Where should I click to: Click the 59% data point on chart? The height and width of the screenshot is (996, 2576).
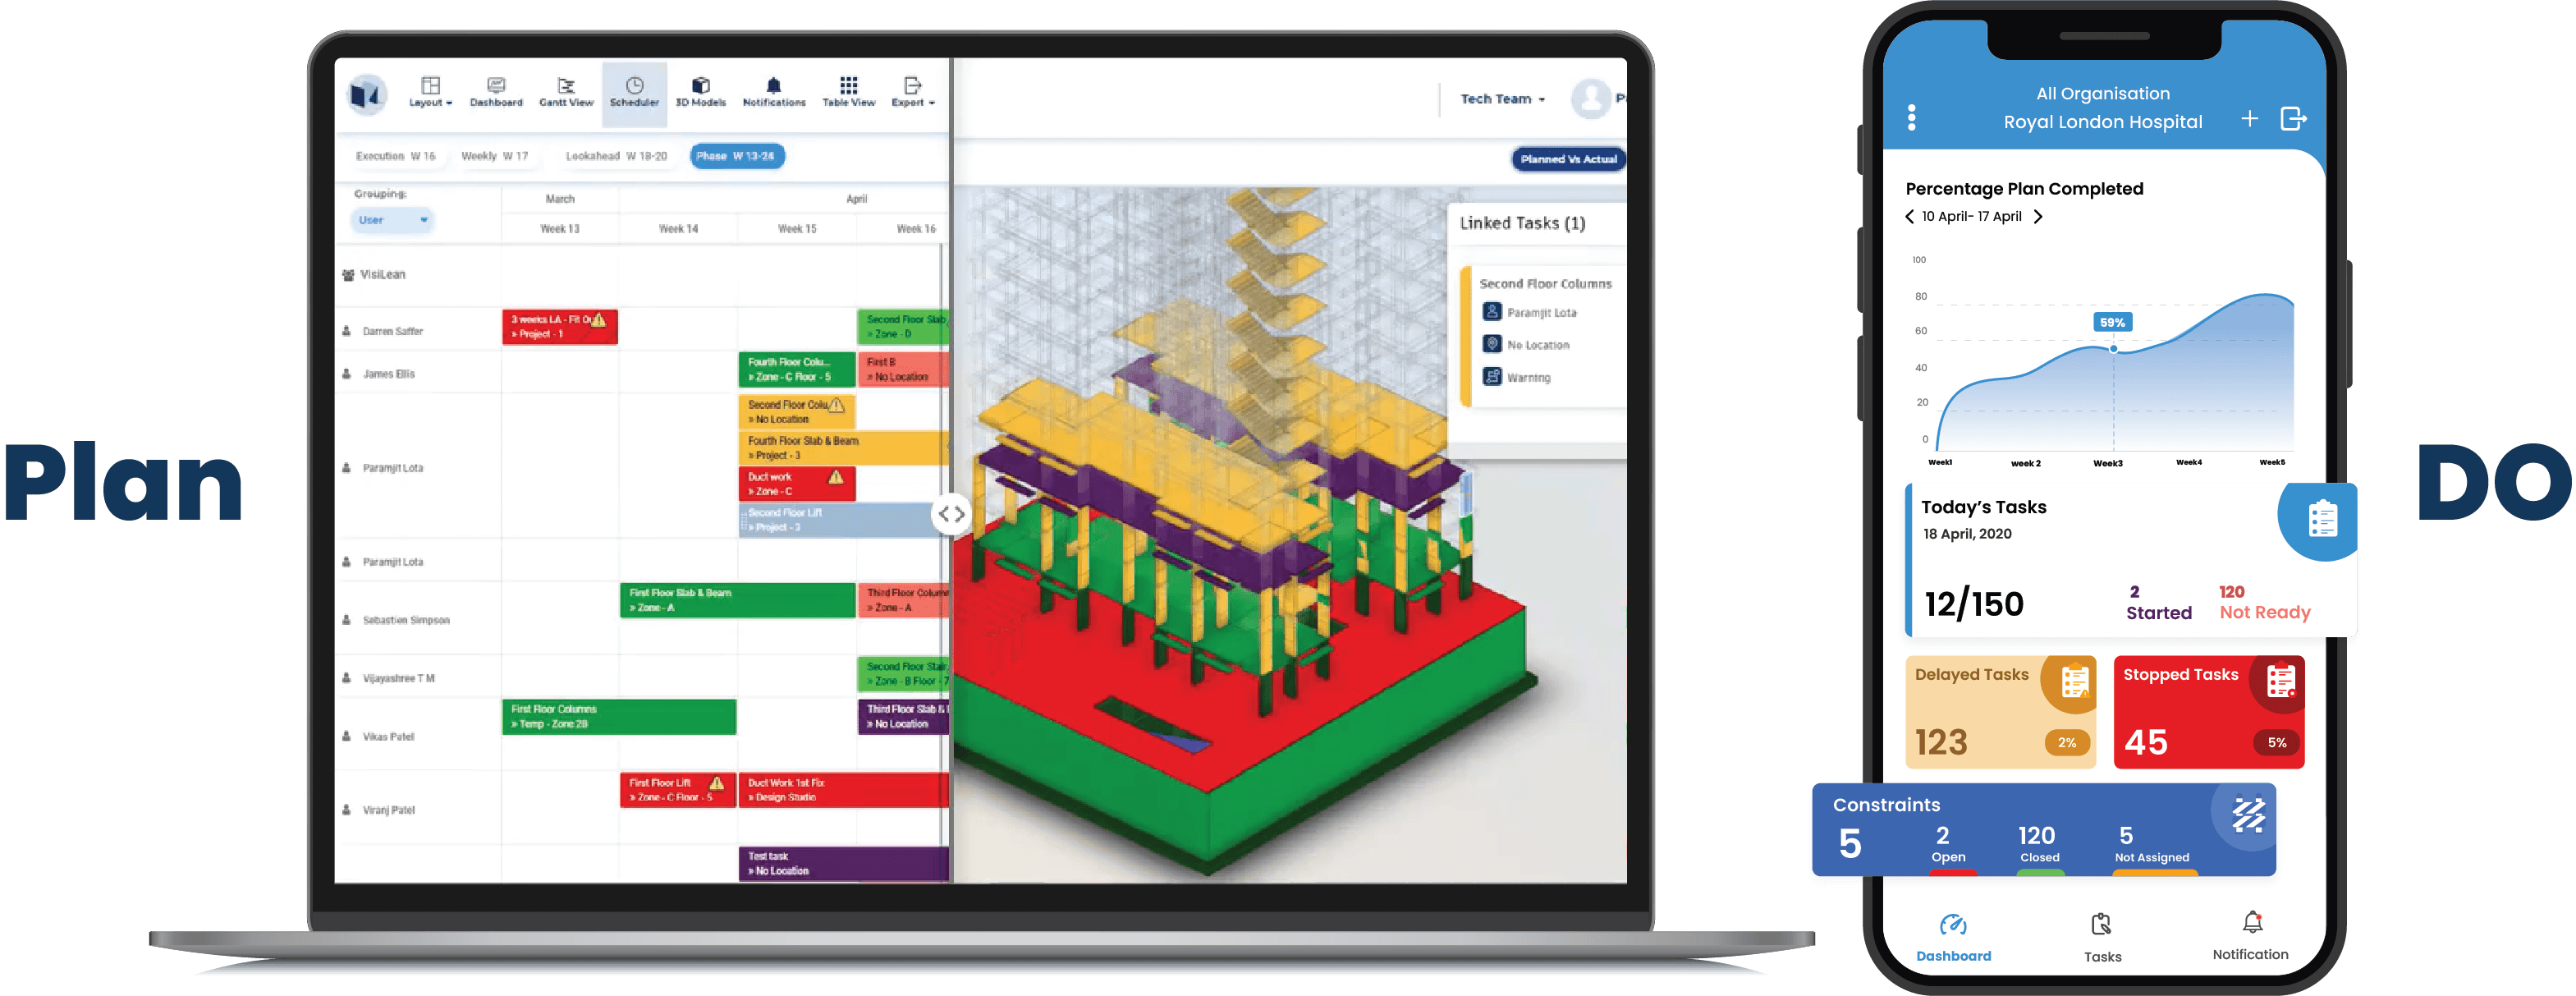point(2112,348)
